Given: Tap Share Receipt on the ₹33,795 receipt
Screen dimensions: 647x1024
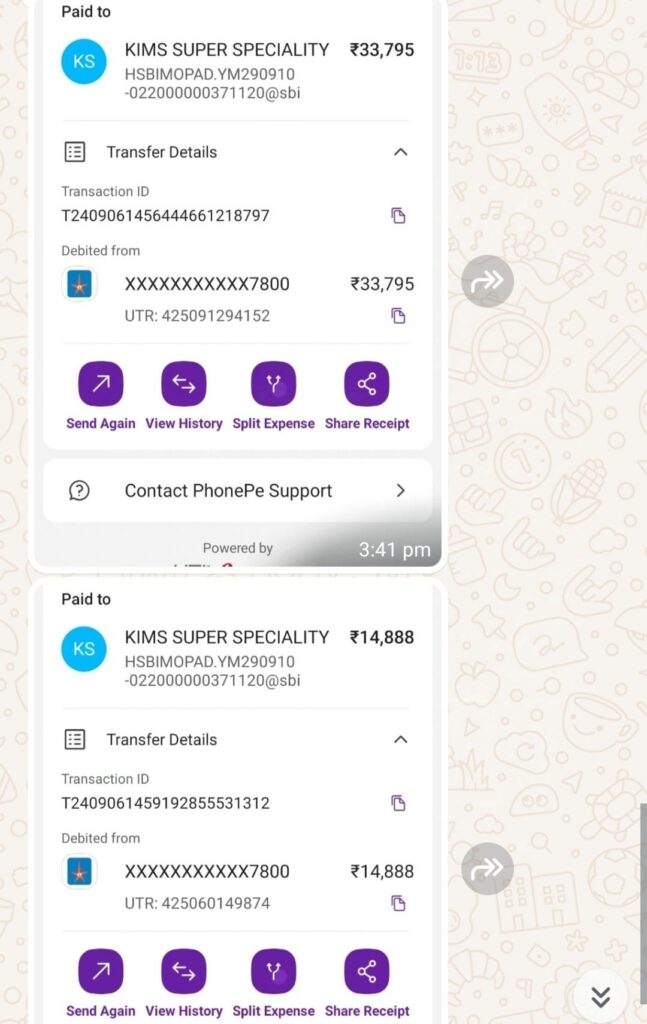Looking at the screenshot, I should 367,385.
